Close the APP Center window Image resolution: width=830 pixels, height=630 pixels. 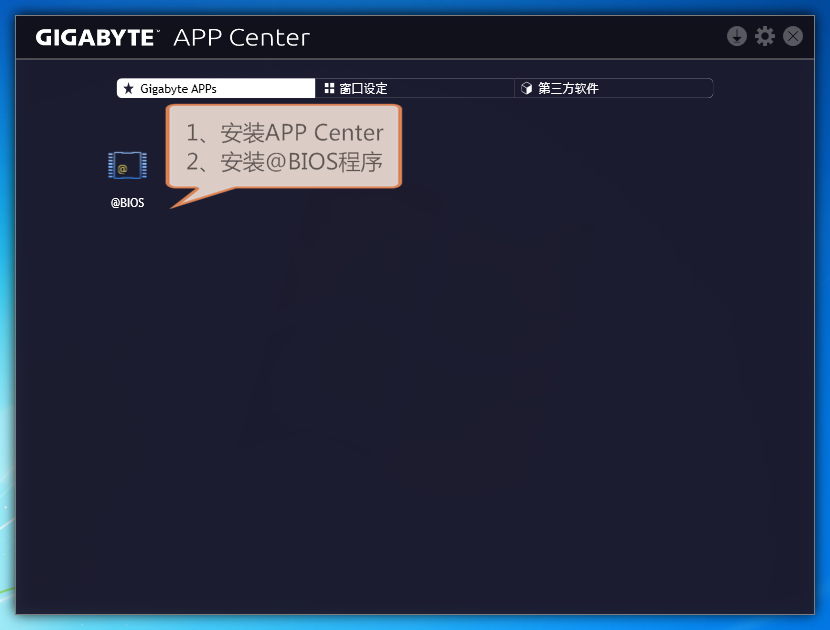point(793,37)
